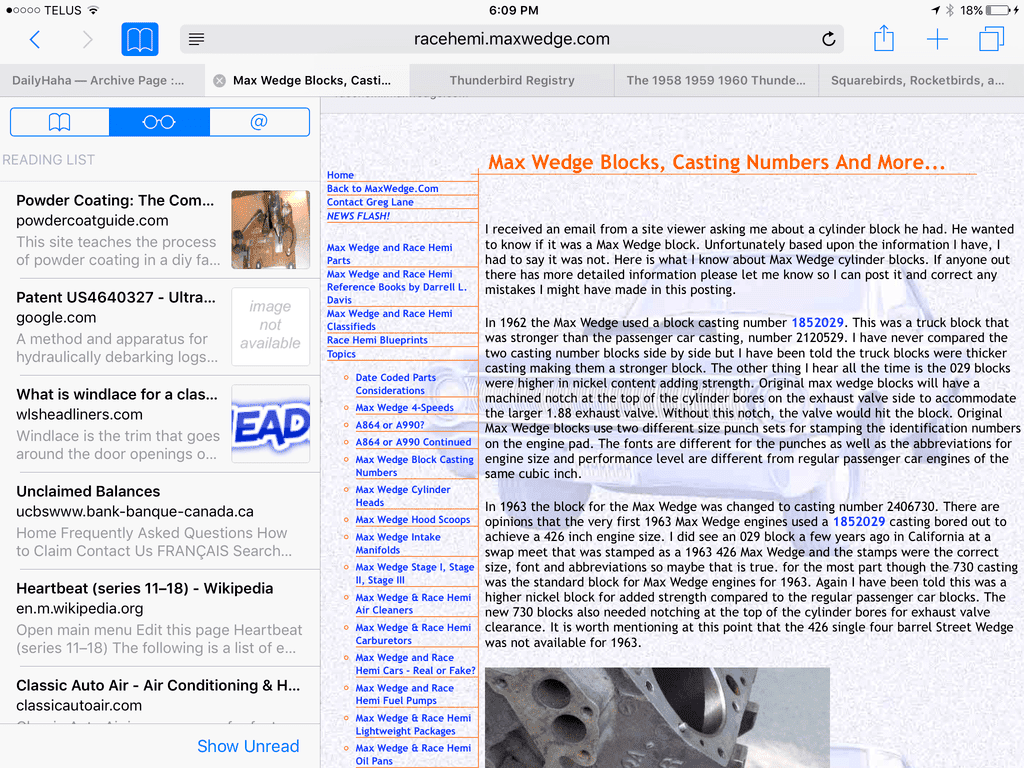This screenshot has width=1024, height=768.
Task: Reload the page with refresh icon
Action: 828,39
